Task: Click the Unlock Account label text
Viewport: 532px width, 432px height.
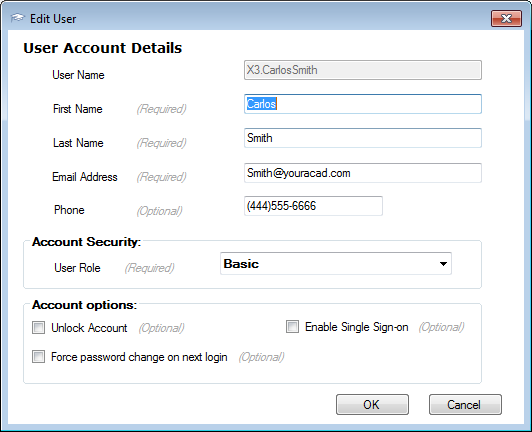Action: pyautogui.click(x=89, y=328)
